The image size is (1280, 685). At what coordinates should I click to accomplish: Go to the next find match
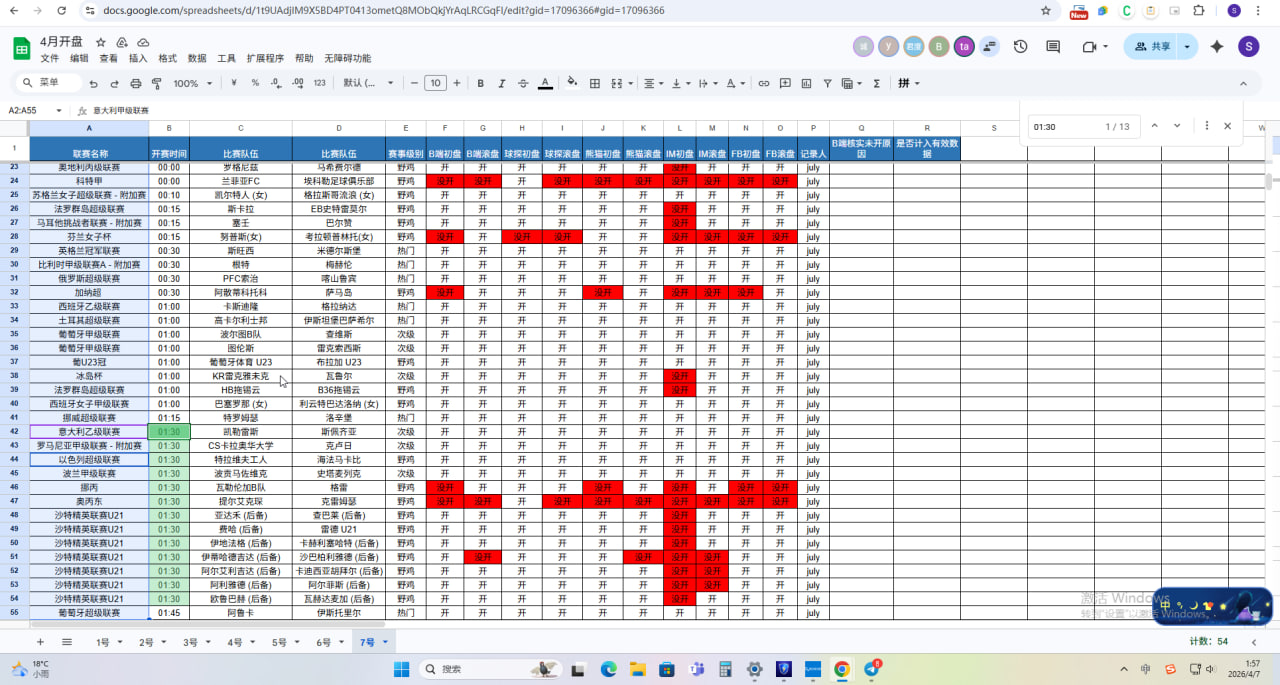tap(1177, 126)
